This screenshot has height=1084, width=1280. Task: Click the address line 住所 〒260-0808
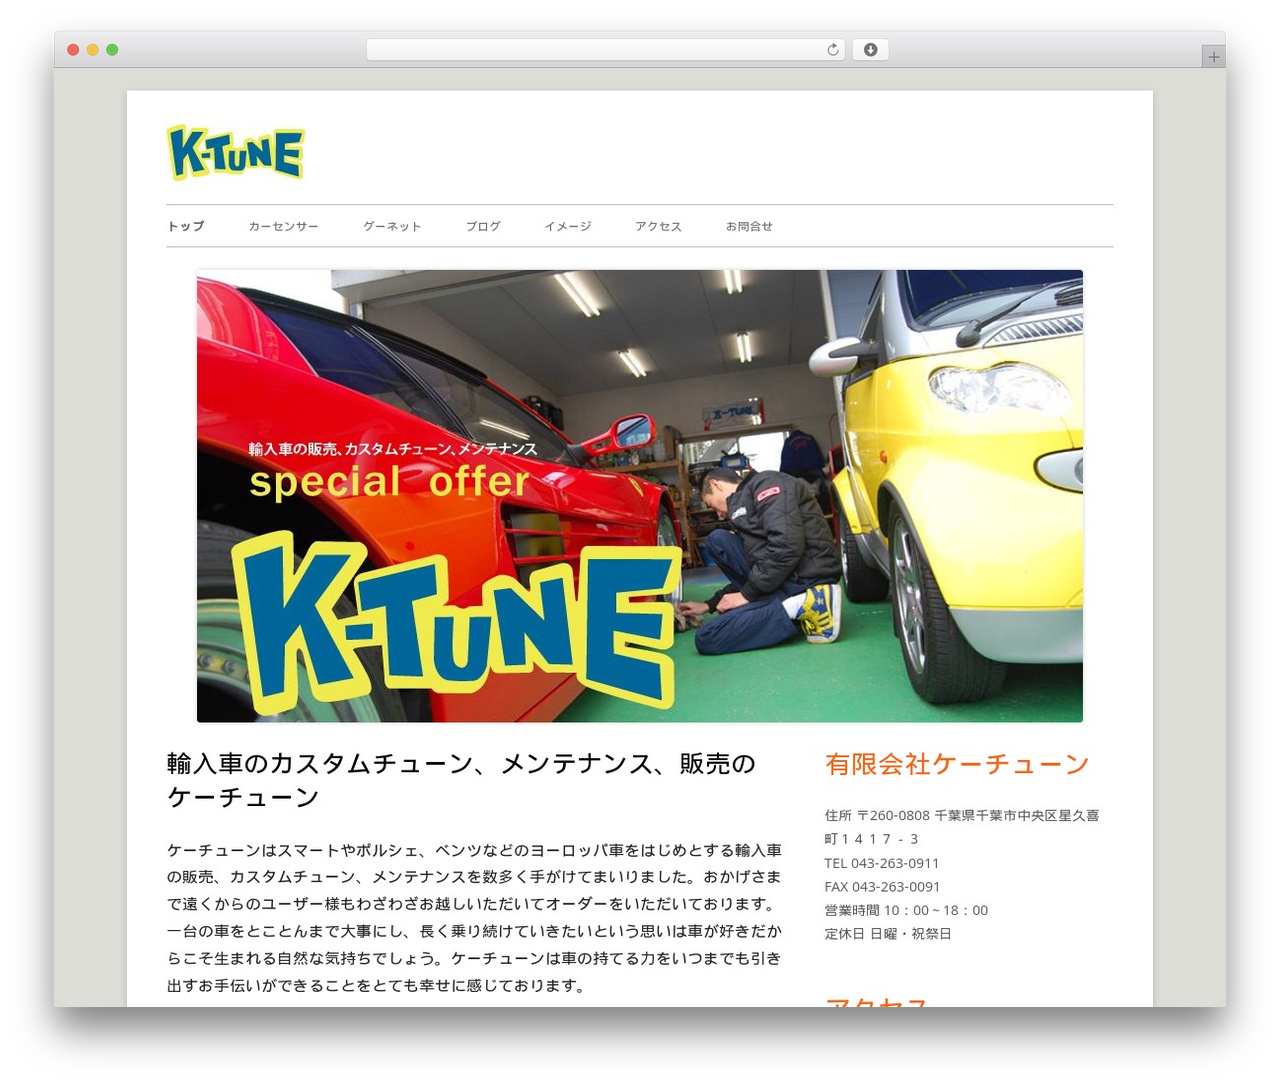click(x=962, y=827)
